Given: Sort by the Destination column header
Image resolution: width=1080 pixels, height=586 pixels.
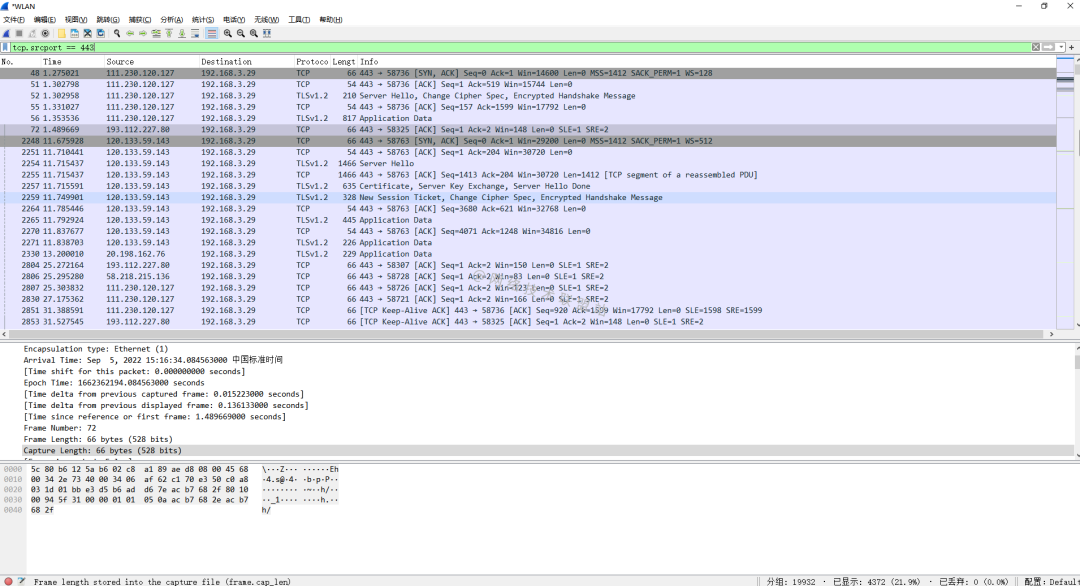Looking at the screenshot, I should (246, 61).
